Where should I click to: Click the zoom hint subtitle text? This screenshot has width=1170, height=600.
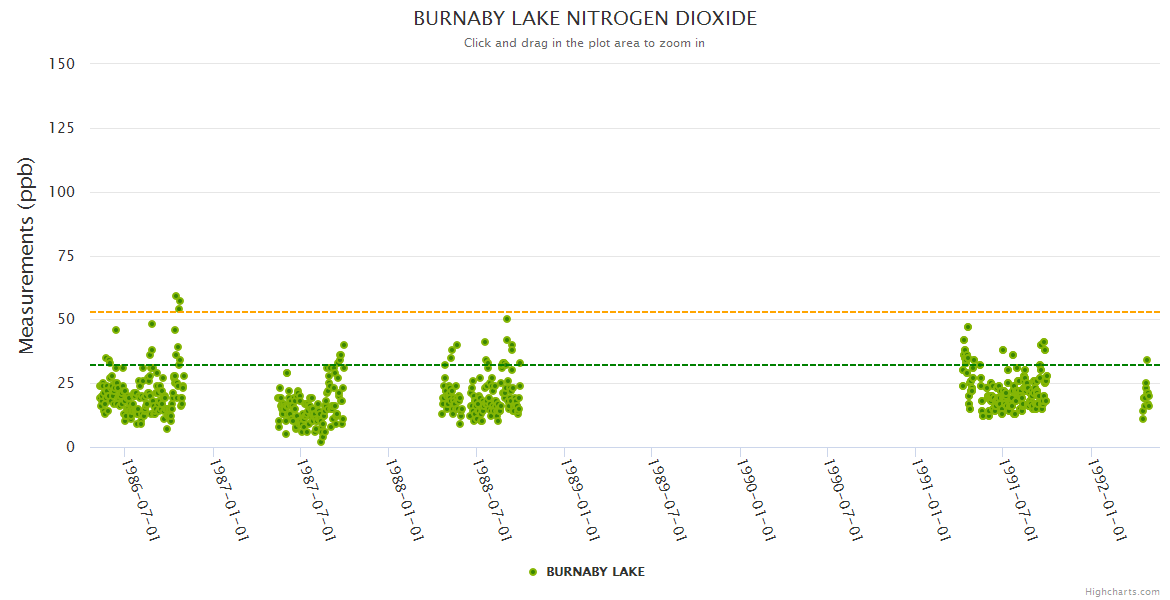click(x=584, y=43)
